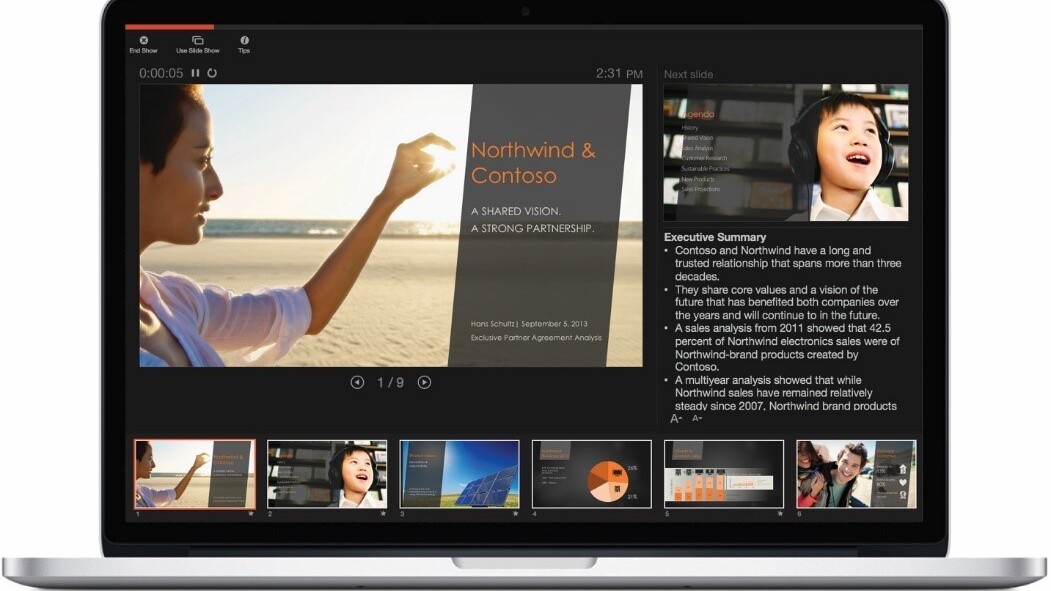
Task: Switch to Use Slide Show mode
Action: coord(196,45)
